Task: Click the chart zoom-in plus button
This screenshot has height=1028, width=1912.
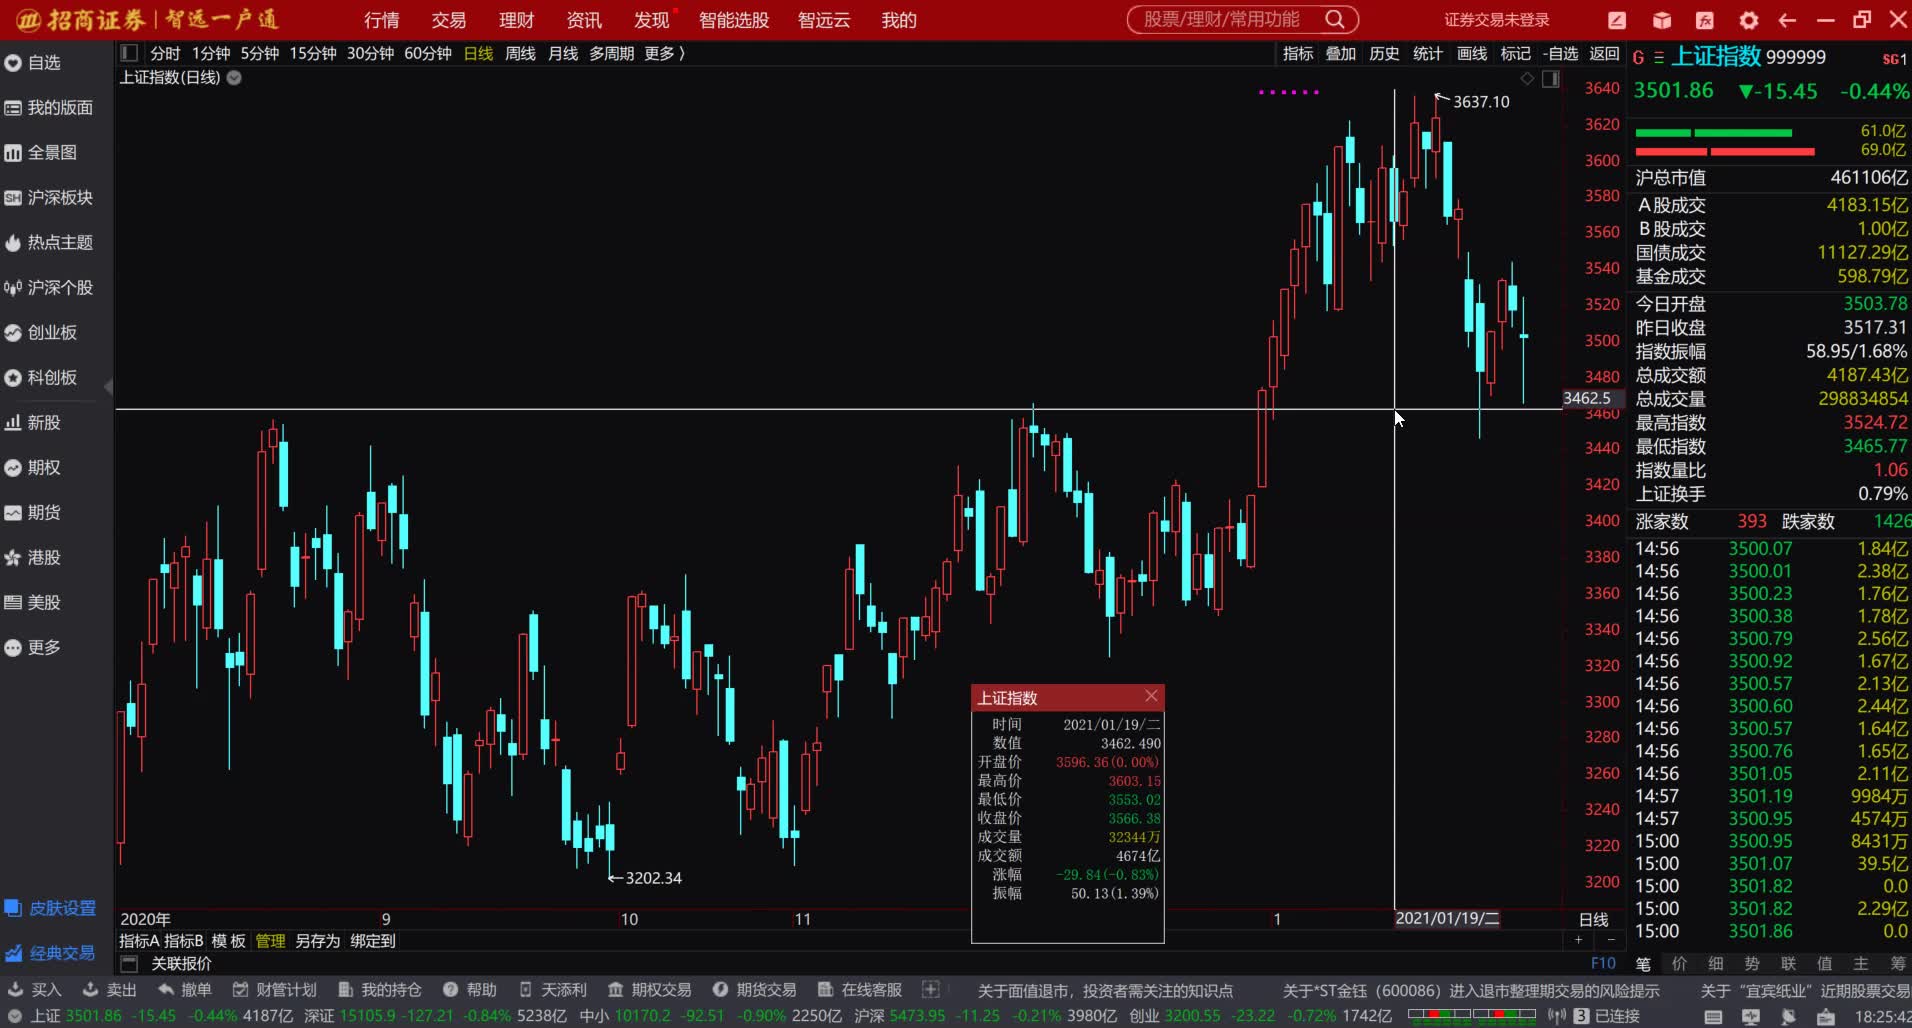Action: coord(1579,940)
